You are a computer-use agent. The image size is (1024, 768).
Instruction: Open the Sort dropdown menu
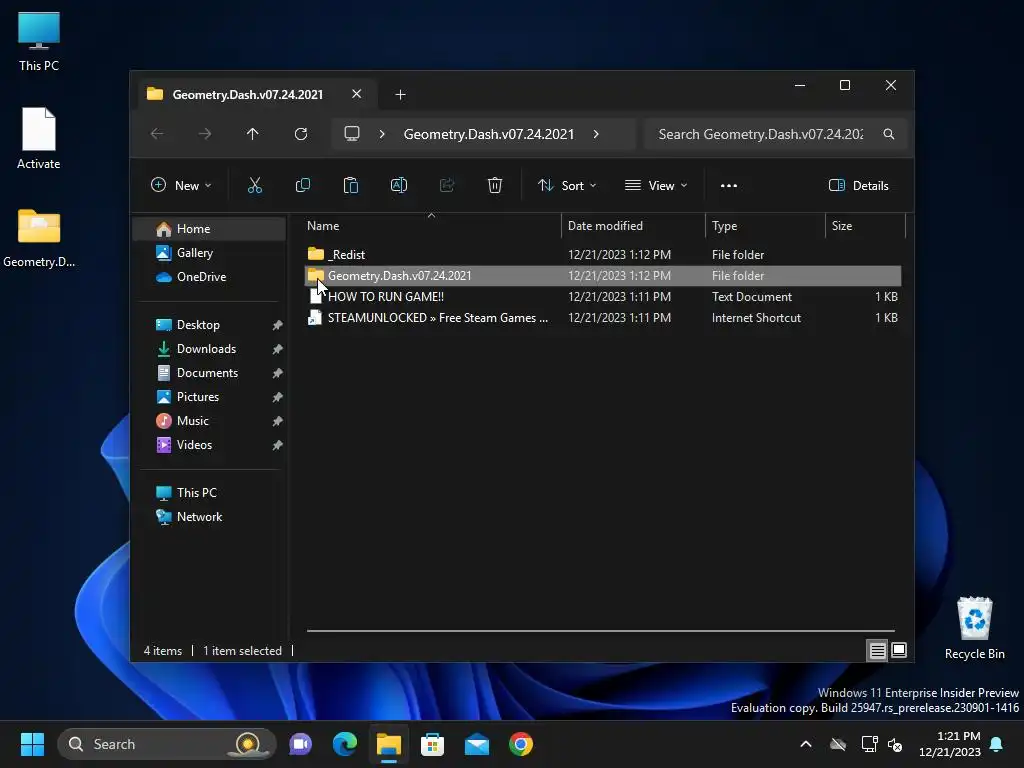(x=567, y=185)
